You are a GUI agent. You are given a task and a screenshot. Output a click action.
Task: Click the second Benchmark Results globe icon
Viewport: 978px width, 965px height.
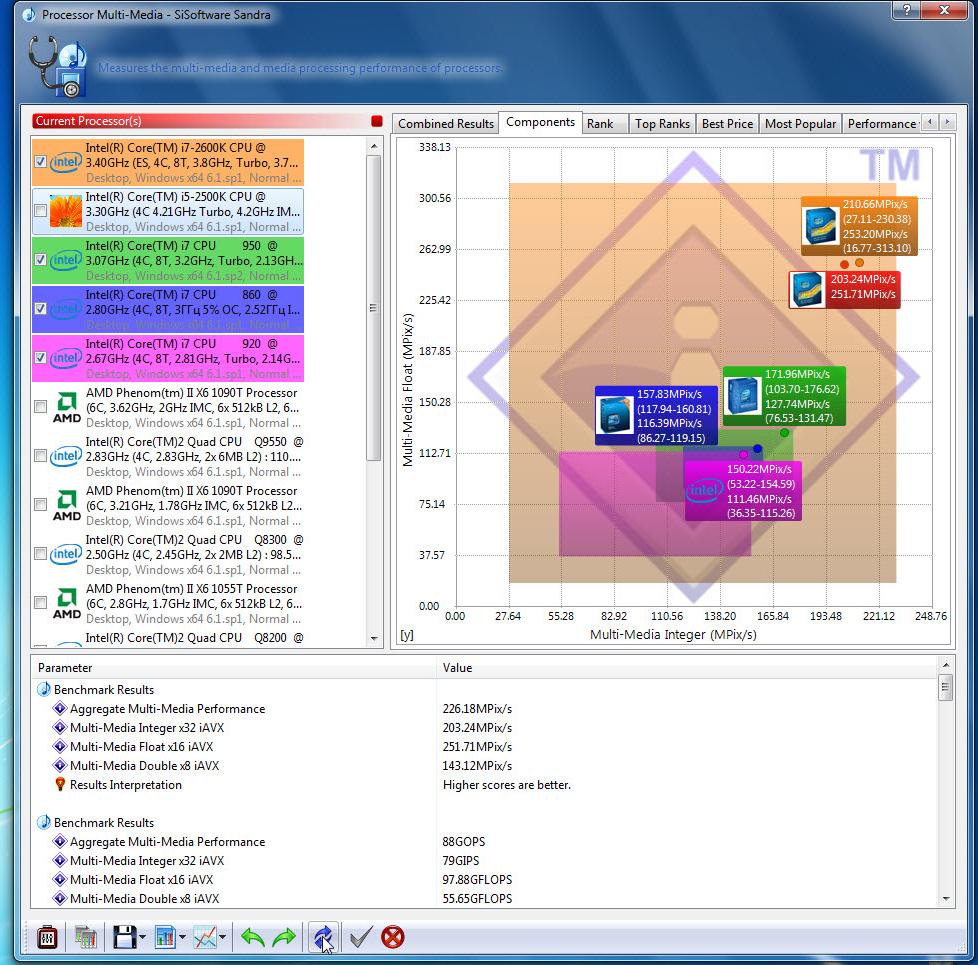click(x=44, y=822)
